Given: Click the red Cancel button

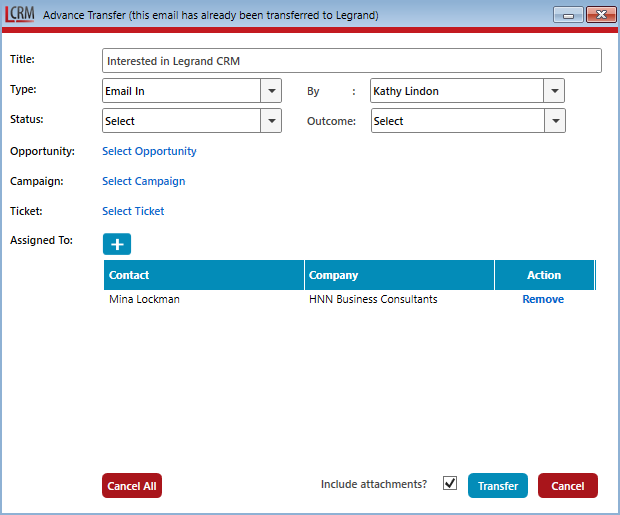Looking at the screenshot, I should 567,486.
